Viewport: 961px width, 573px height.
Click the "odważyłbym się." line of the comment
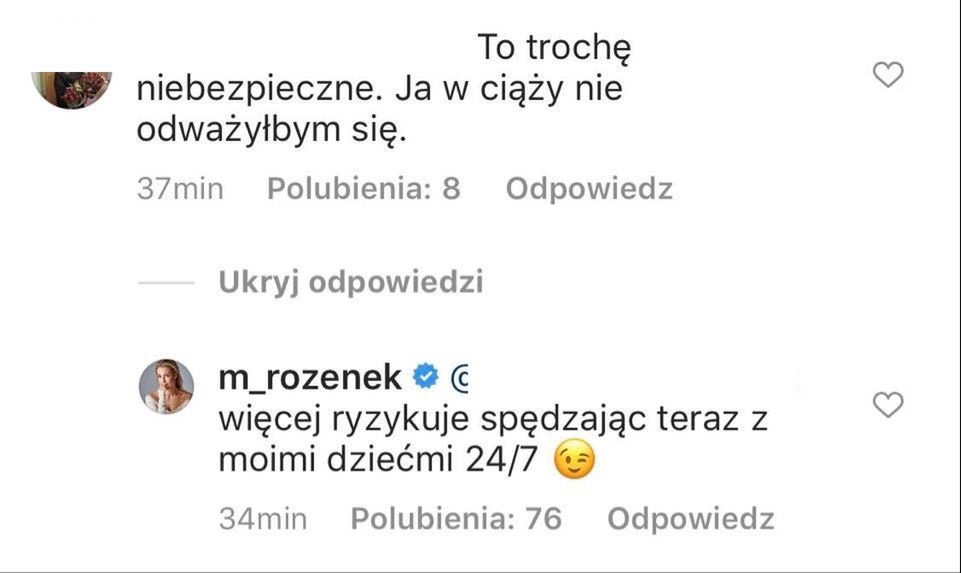[x=272, y=132]
